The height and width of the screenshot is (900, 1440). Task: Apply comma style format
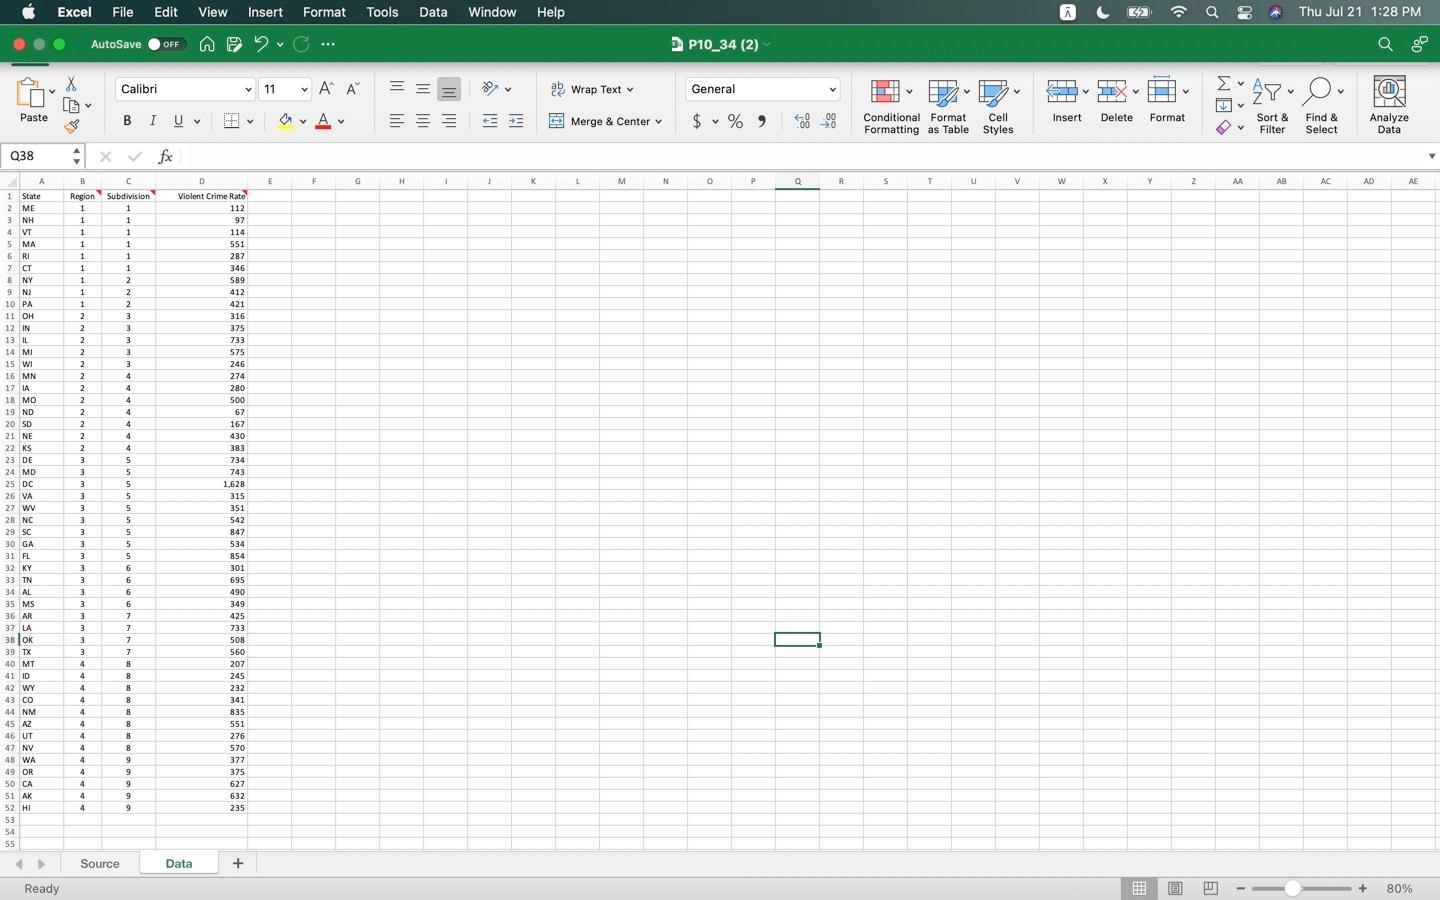coord(762,121)
